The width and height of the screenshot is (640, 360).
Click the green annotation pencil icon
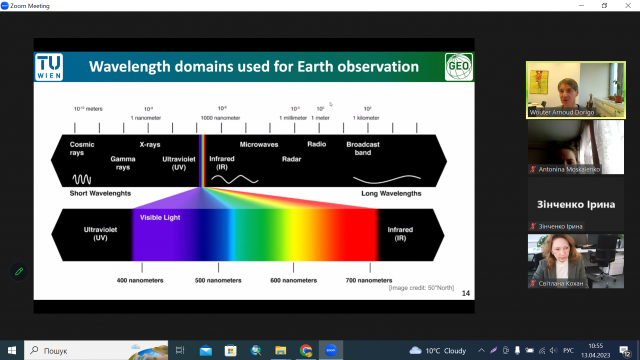pos(19,271)
